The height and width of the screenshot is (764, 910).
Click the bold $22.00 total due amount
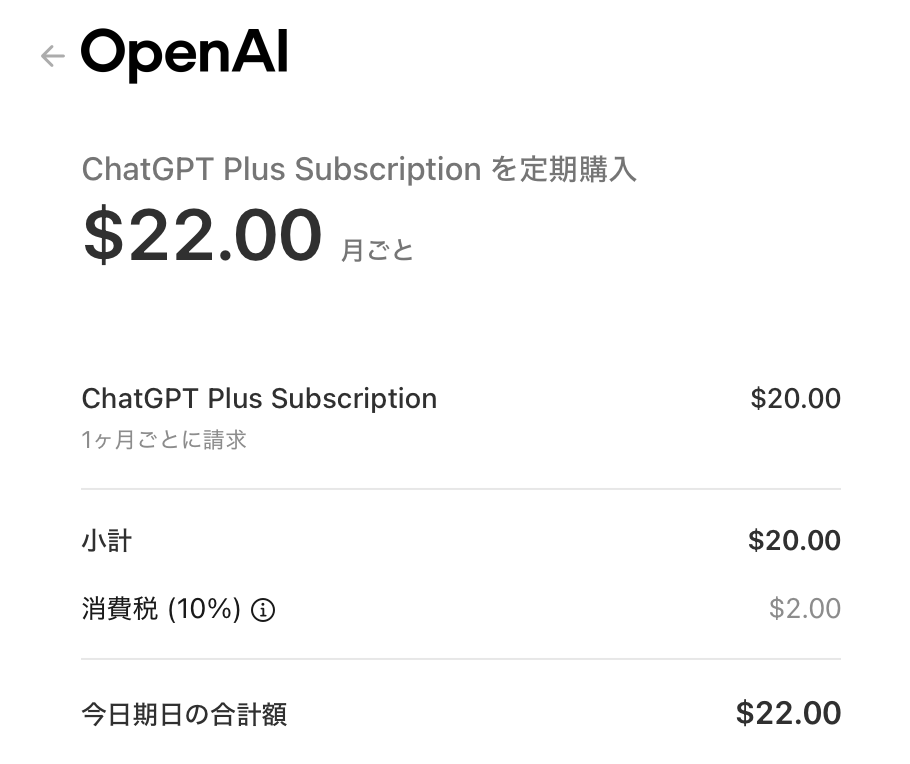pos(788,713)
